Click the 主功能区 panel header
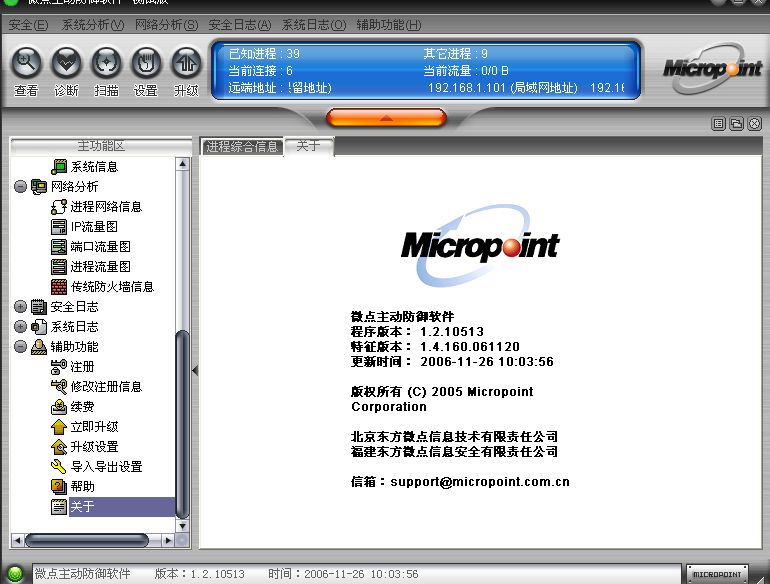This screenshot has width=770, height=584. tap(101, 146)
